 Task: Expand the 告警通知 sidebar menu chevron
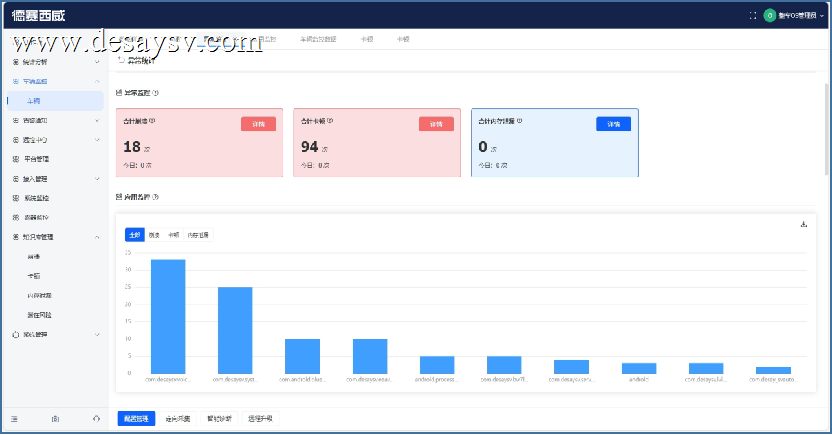click(x=97, y=120)
